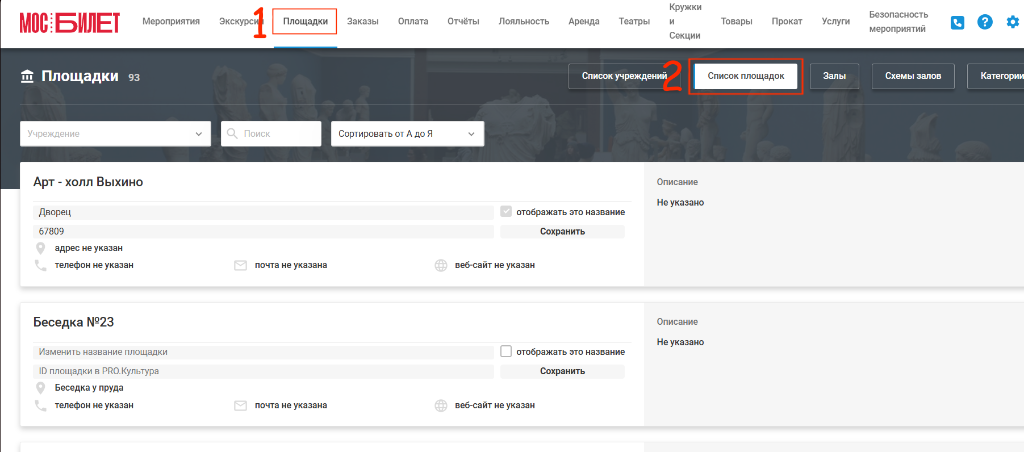Open the phone support icon
The height and width of the screenshot is (452, 1024).
click(957, 22)
